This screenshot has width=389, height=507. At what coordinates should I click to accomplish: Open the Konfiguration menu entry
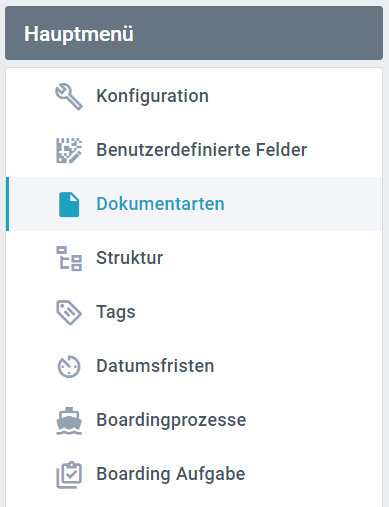pyautogui.click(x=194, y=96)
